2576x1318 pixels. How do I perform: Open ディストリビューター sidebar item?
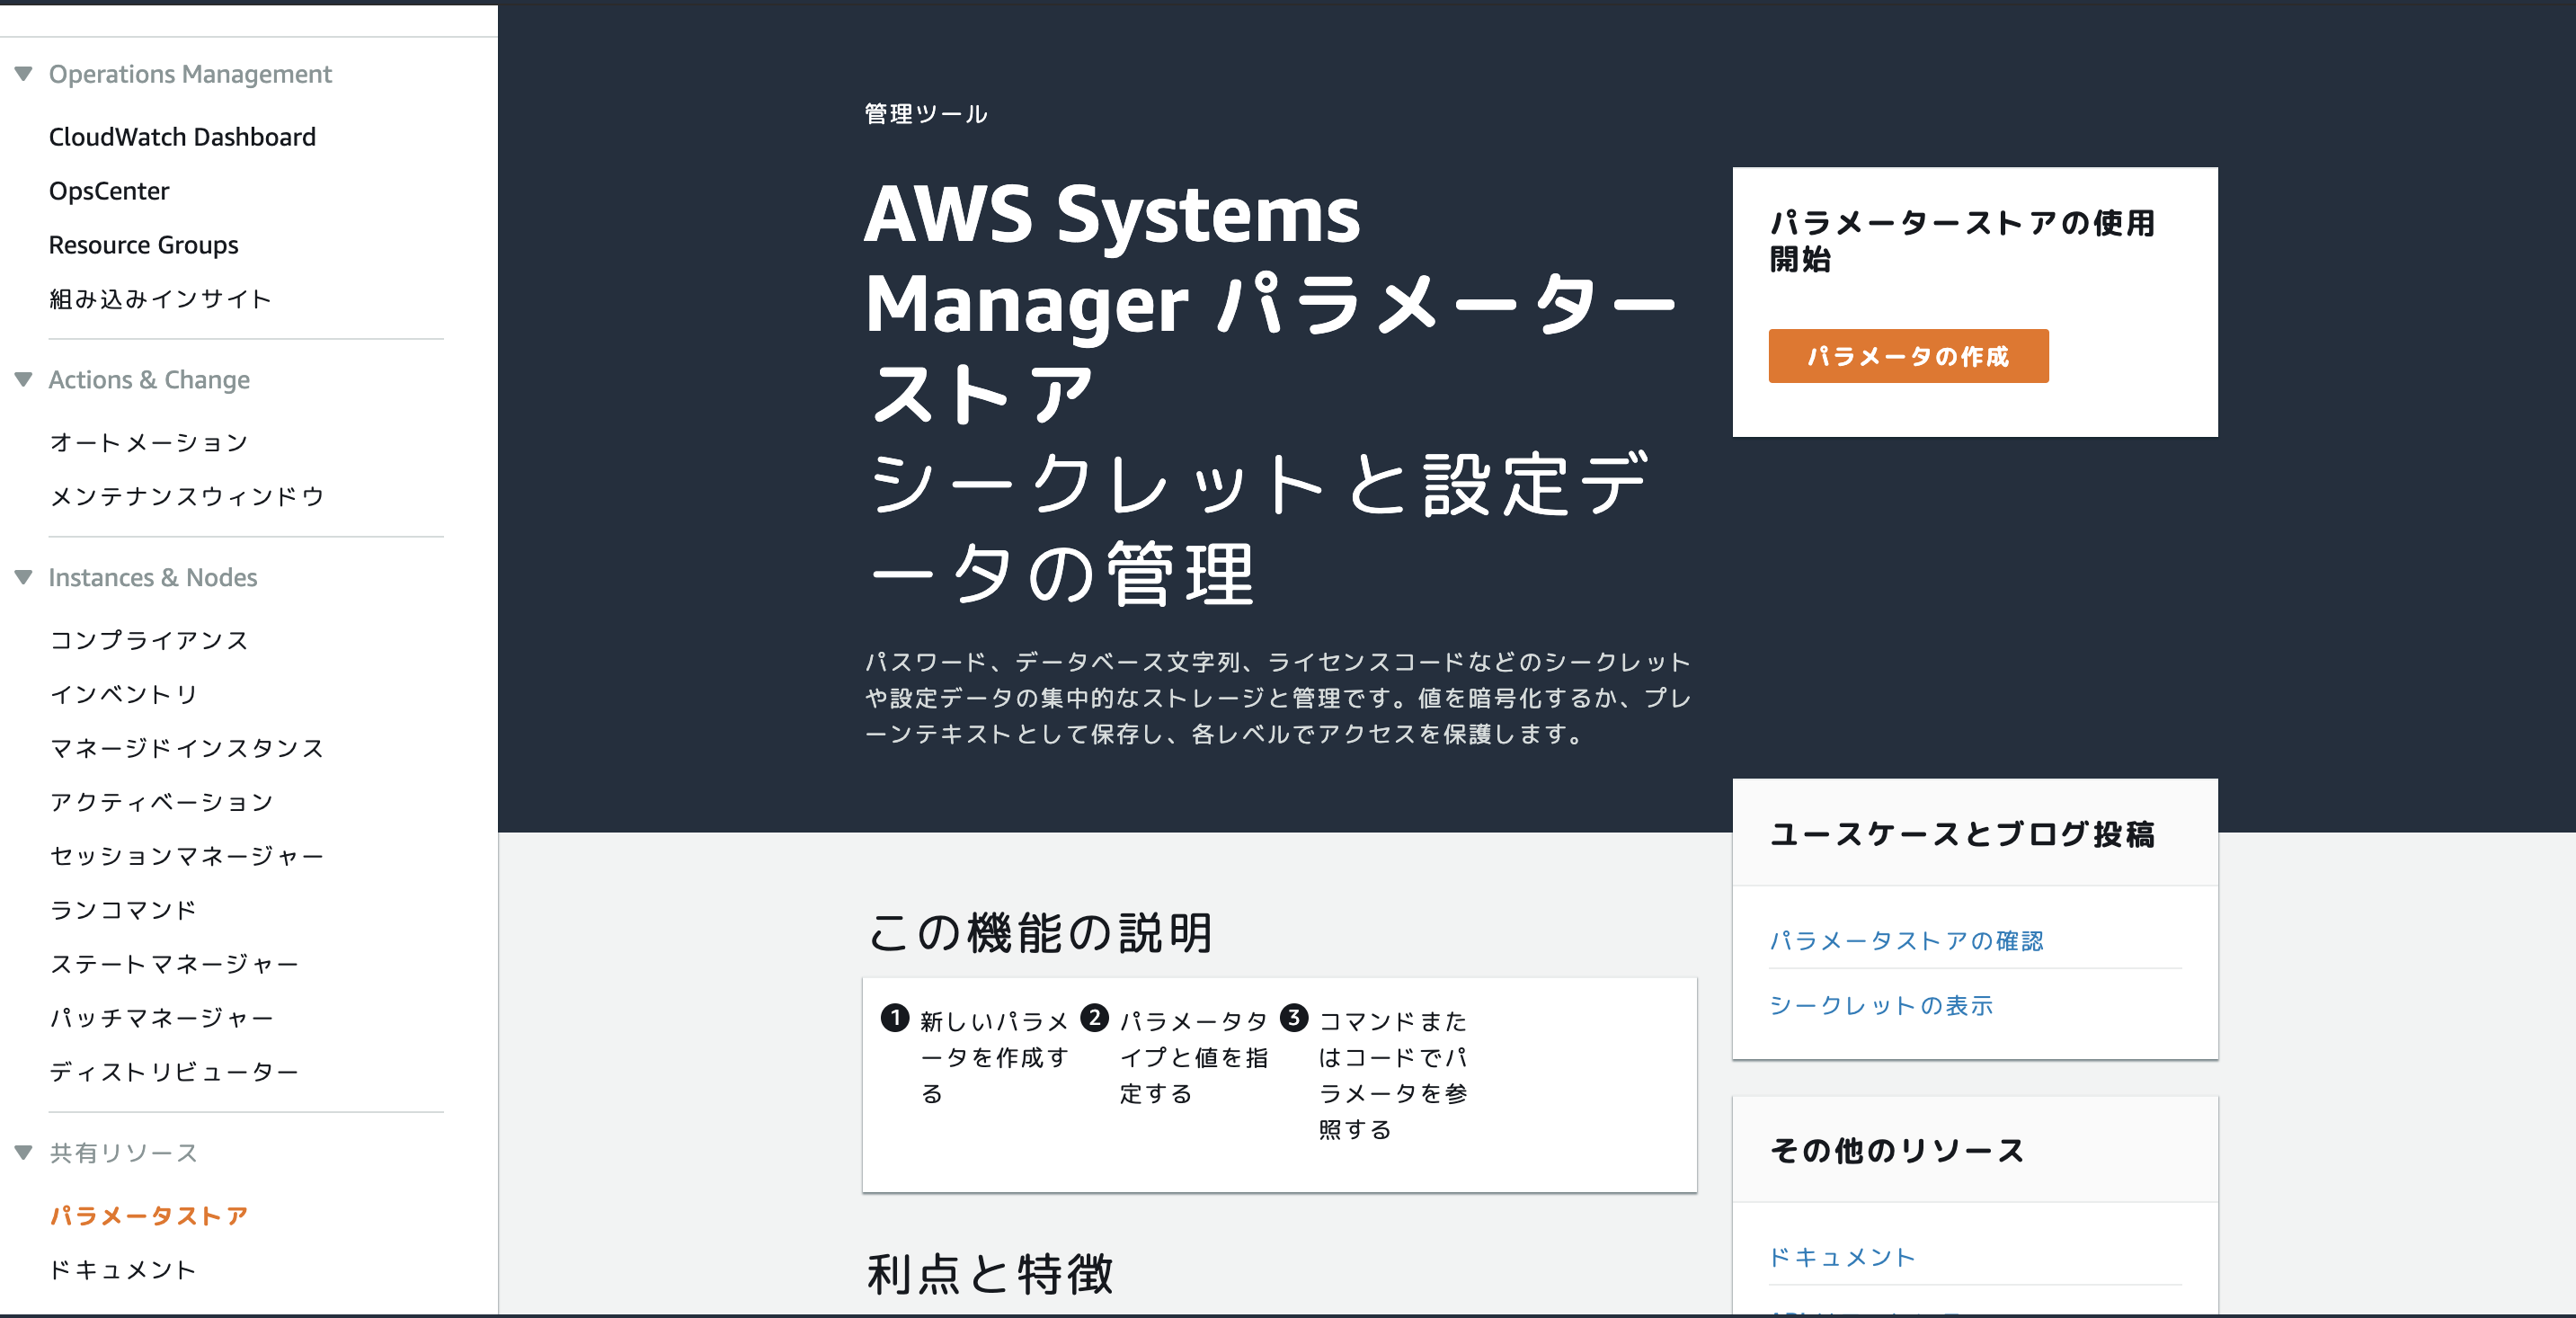174,1072
